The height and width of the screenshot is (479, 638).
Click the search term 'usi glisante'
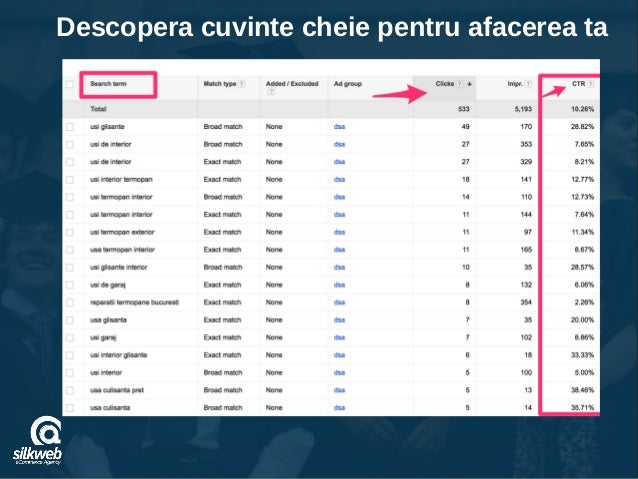point(107,127)
